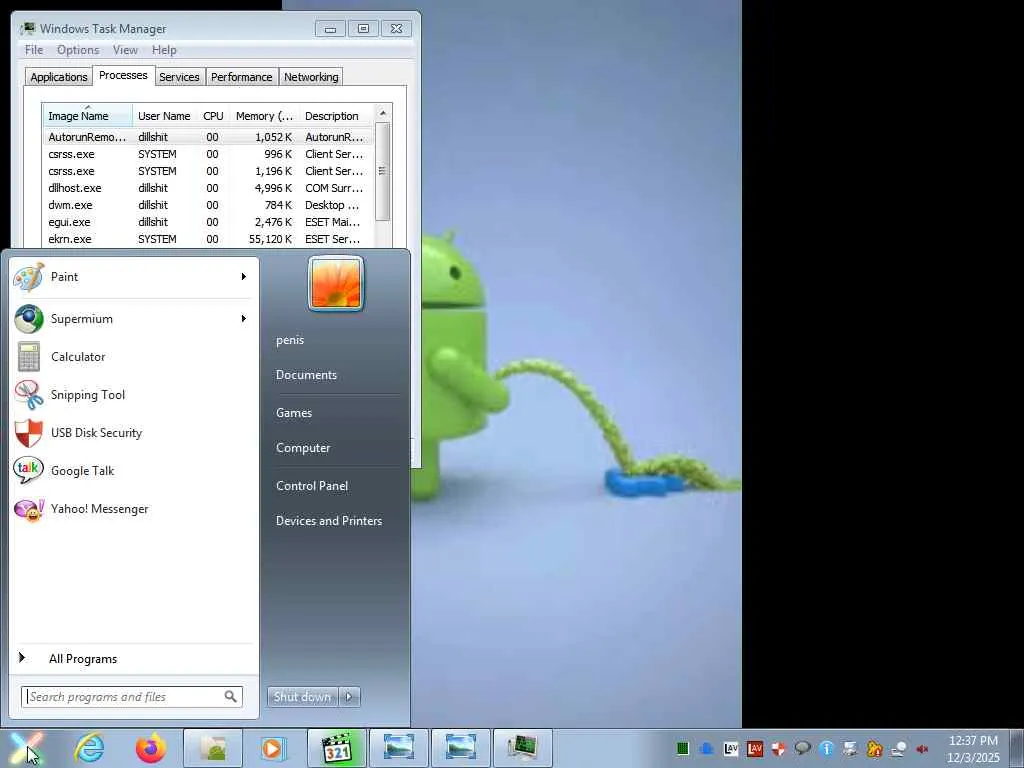Click the Start button on the taskbar
The height and width of the screenshot is (768, 1024).
[x=27, y=747]
